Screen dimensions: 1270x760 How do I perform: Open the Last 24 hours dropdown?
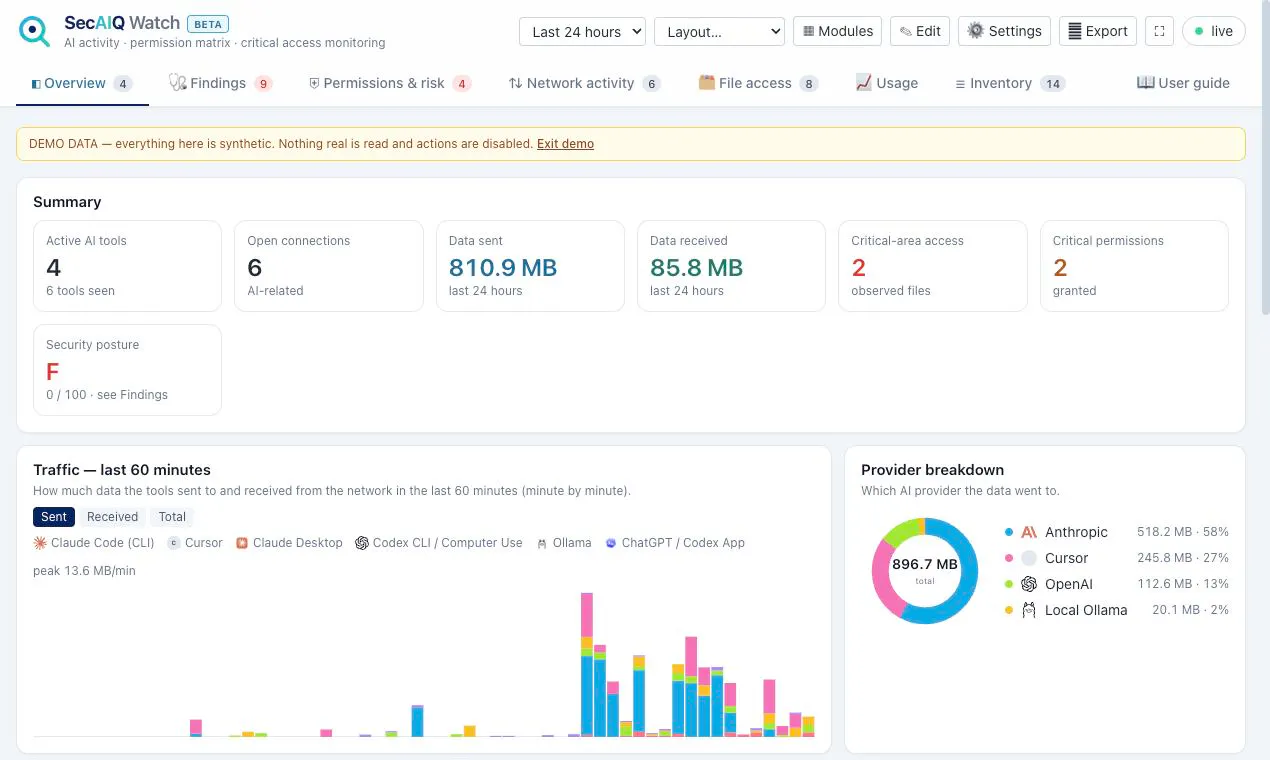(582, 31)
